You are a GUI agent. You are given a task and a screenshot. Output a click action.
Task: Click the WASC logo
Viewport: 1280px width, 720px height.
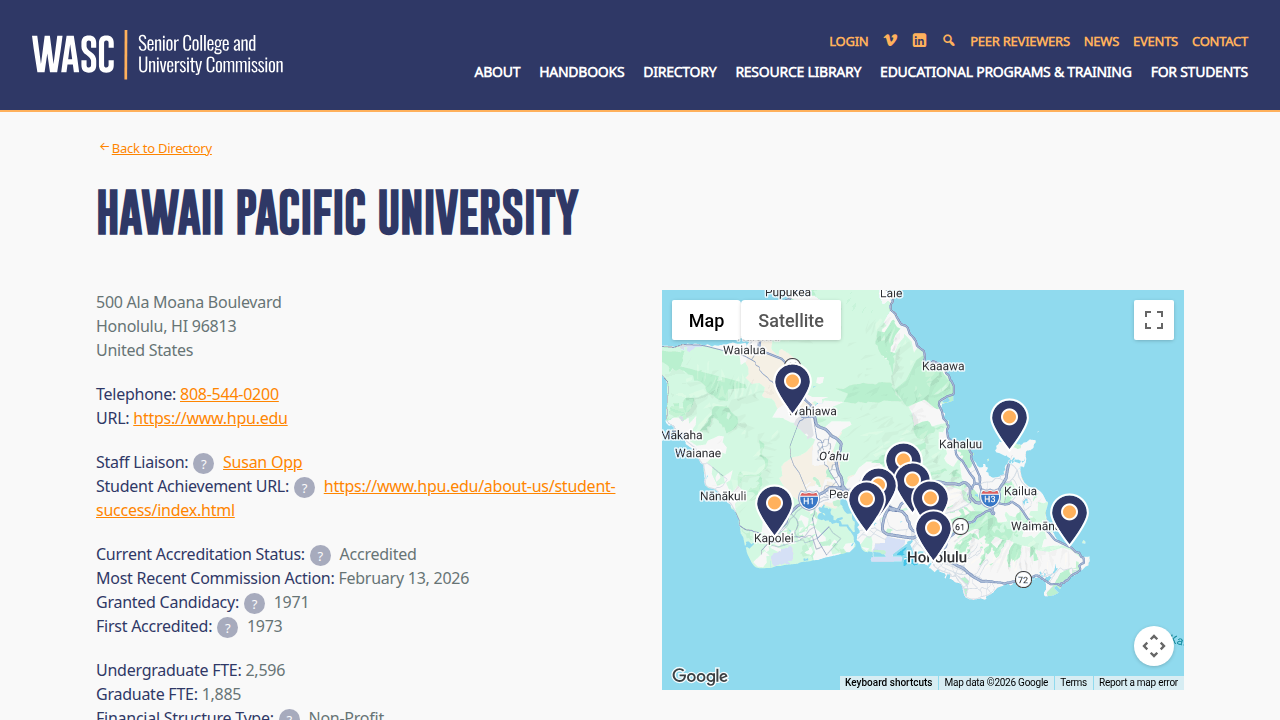157,54
